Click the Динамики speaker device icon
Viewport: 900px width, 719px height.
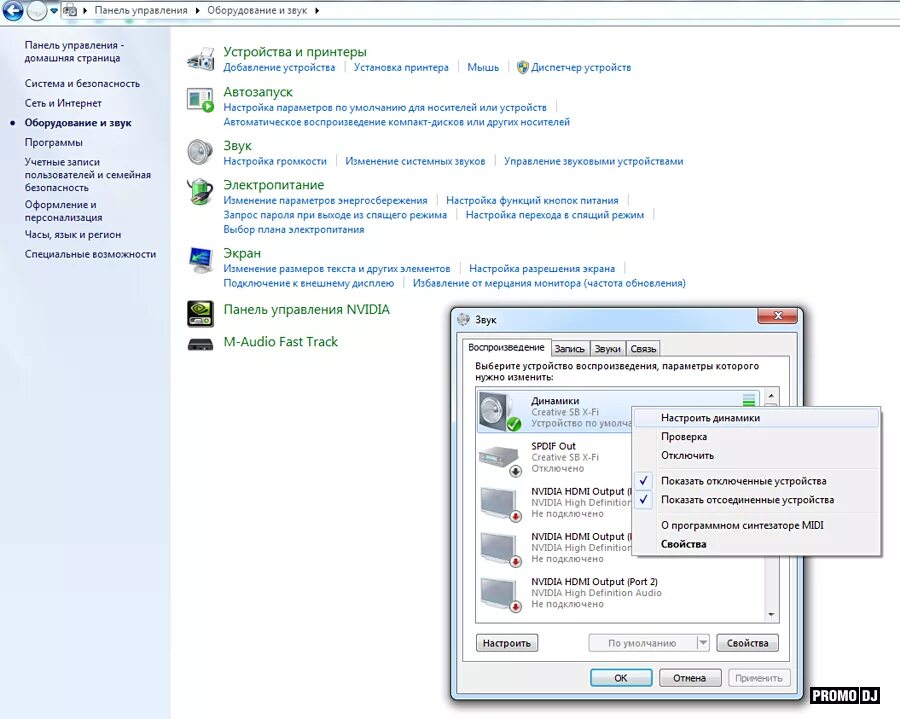(499, 412)
